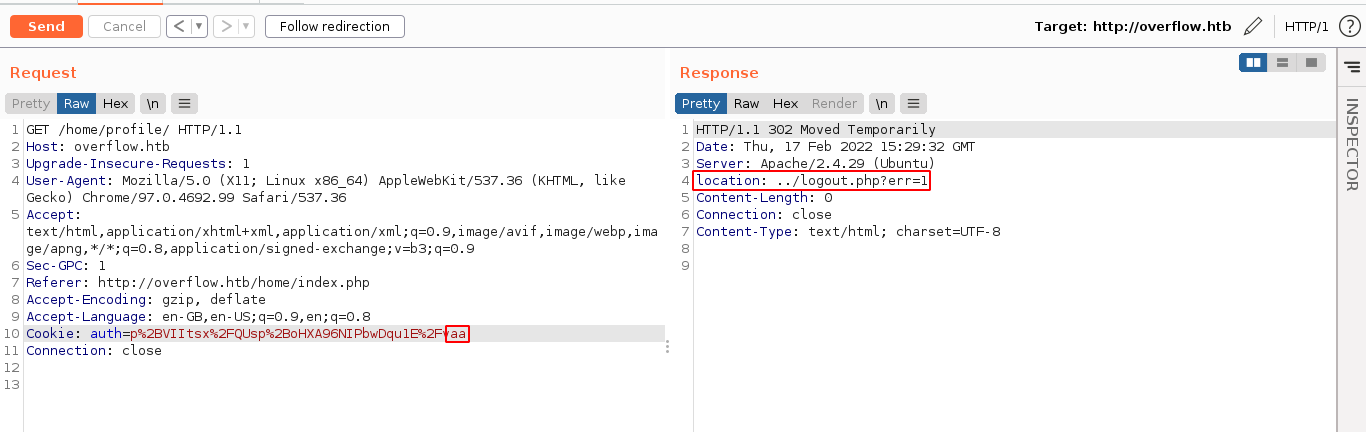The image size is (1366, 432).
Task: Expand the Inspector panel lines icon
Action: [1351, 66]
